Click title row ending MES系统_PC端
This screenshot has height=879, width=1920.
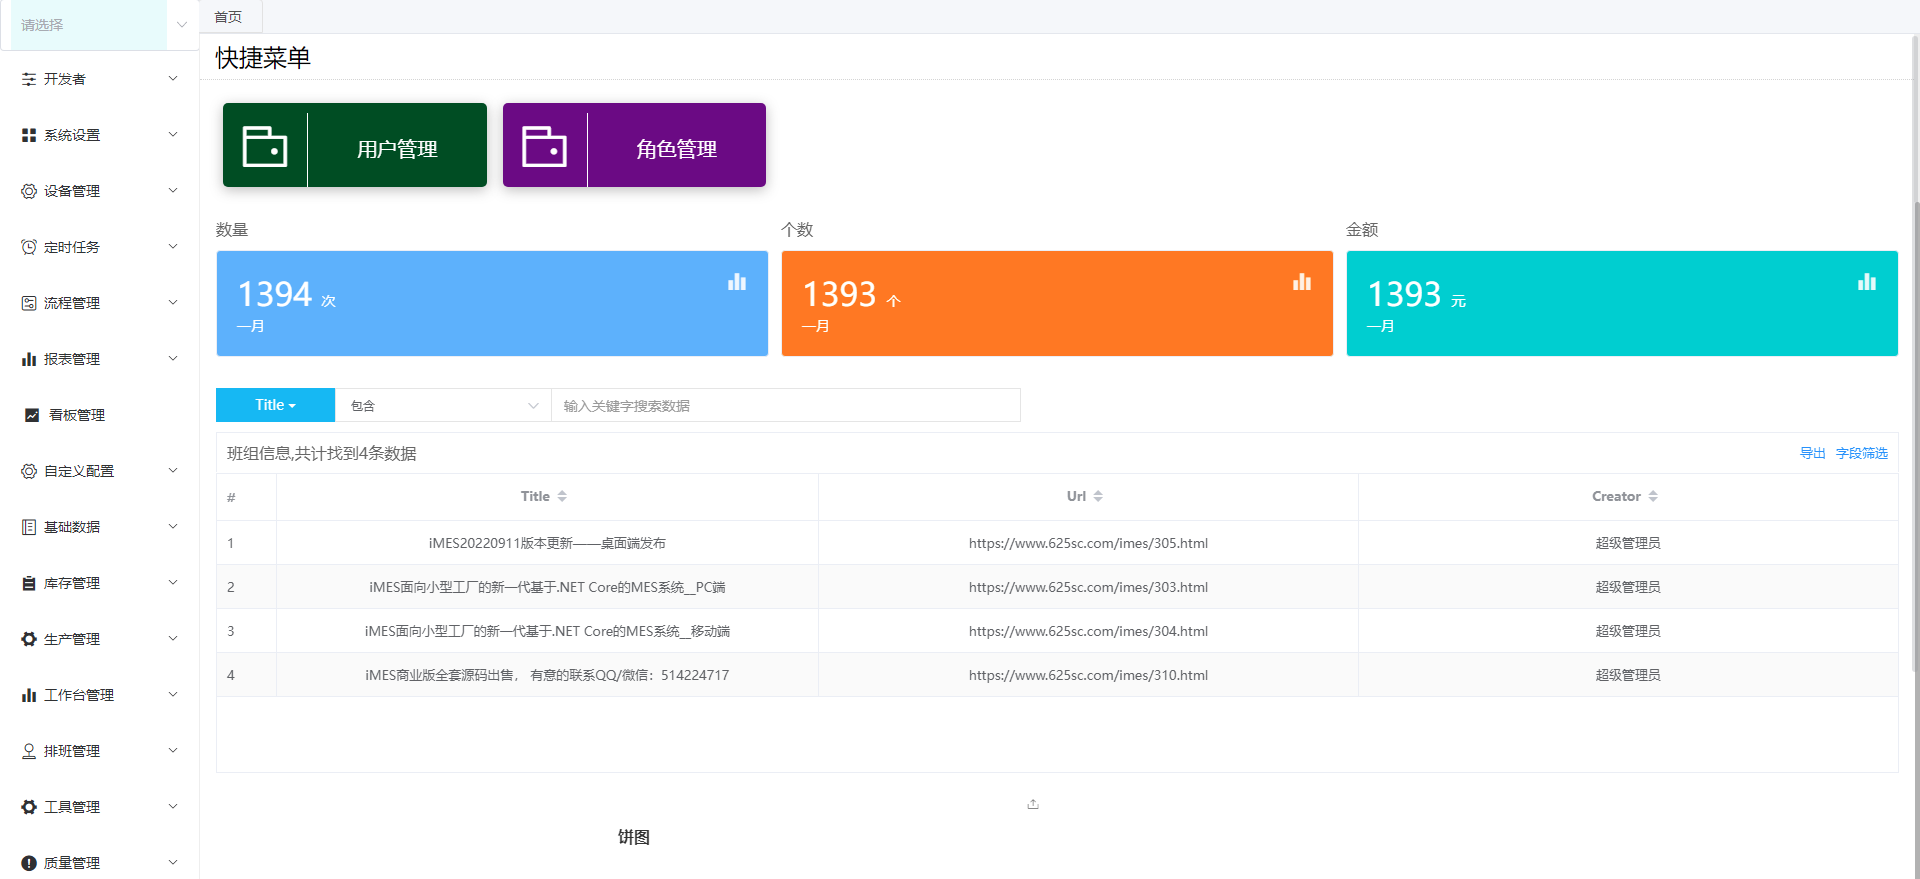tap(547, 587)
